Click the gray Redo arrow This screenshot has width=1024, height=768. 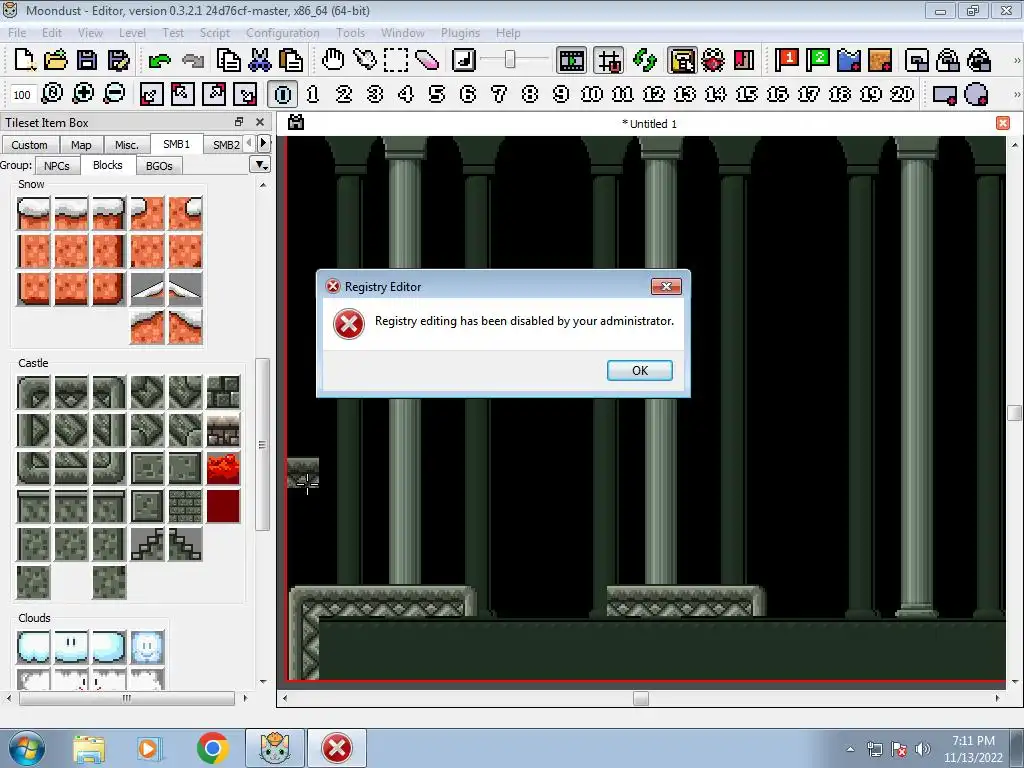tap(193, 61)
